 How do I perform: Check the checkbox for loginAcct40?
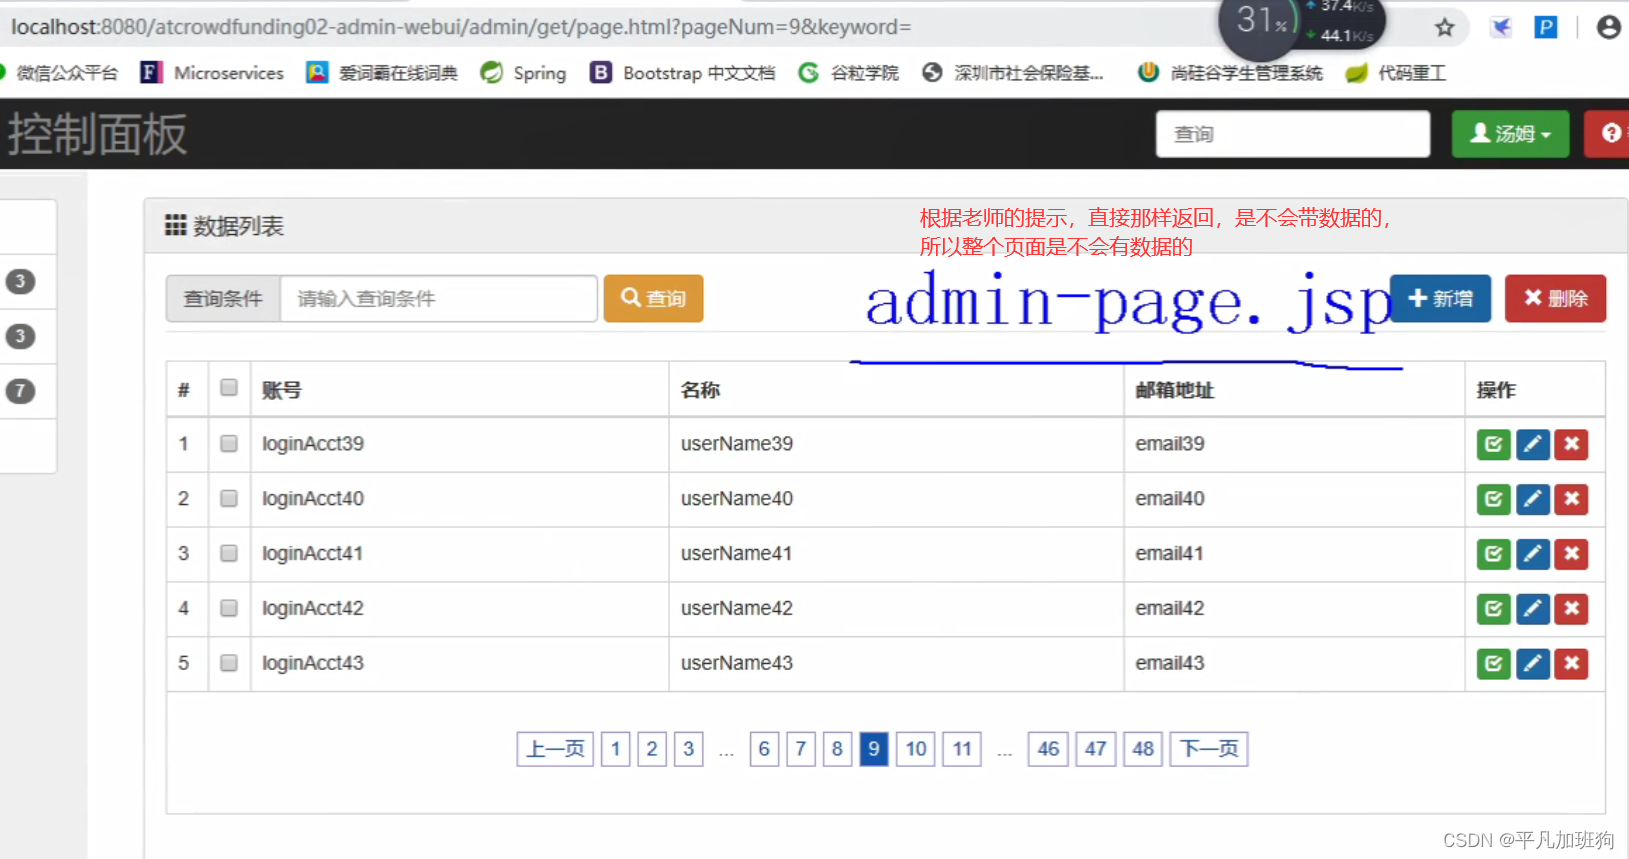(229, 499)
